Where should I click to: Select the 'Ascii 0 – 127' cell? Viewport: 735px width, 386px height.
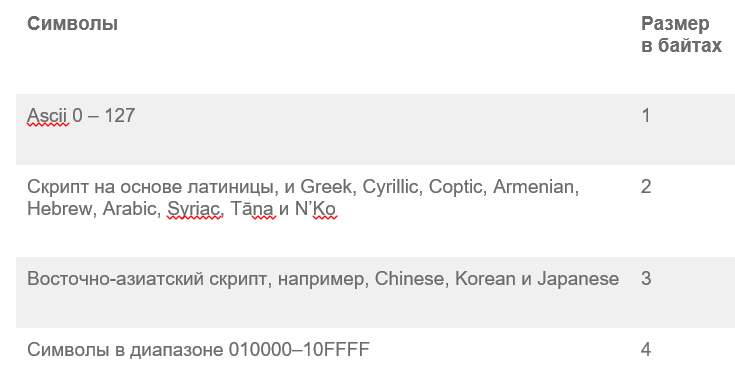point(81,115)
